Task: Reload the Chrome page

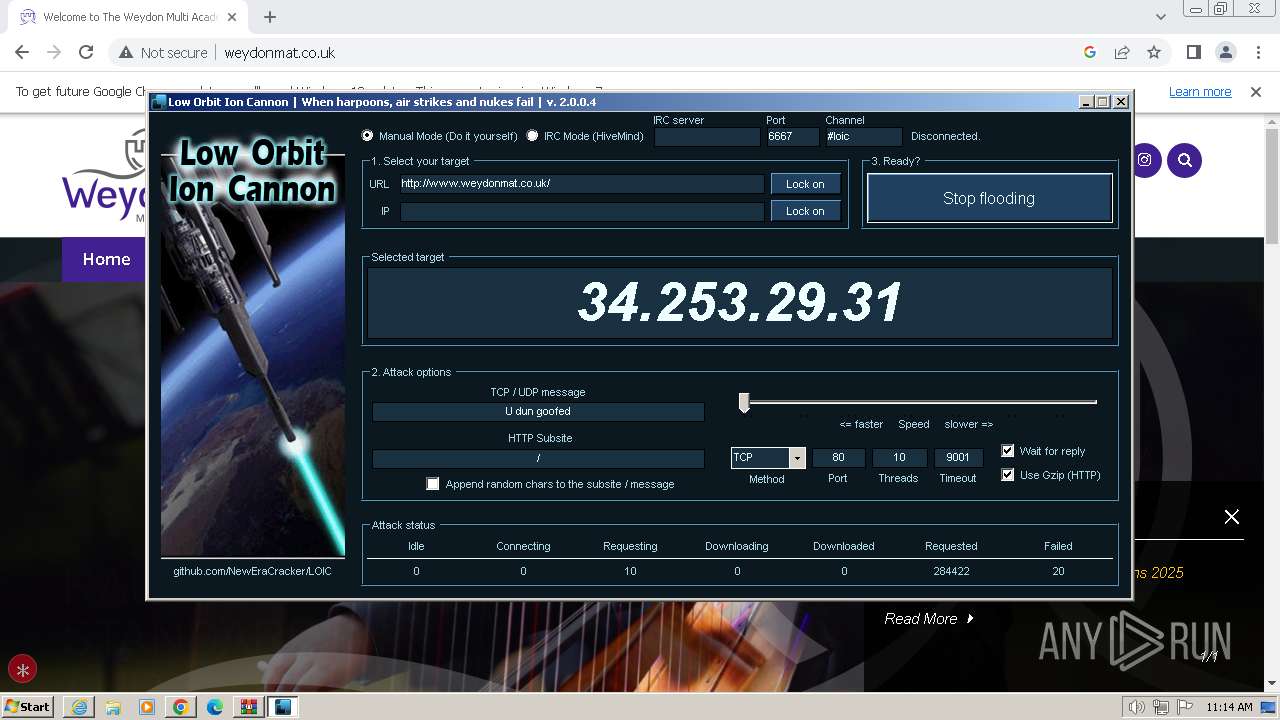Action: pyautogui.click(x=86, y=52)
